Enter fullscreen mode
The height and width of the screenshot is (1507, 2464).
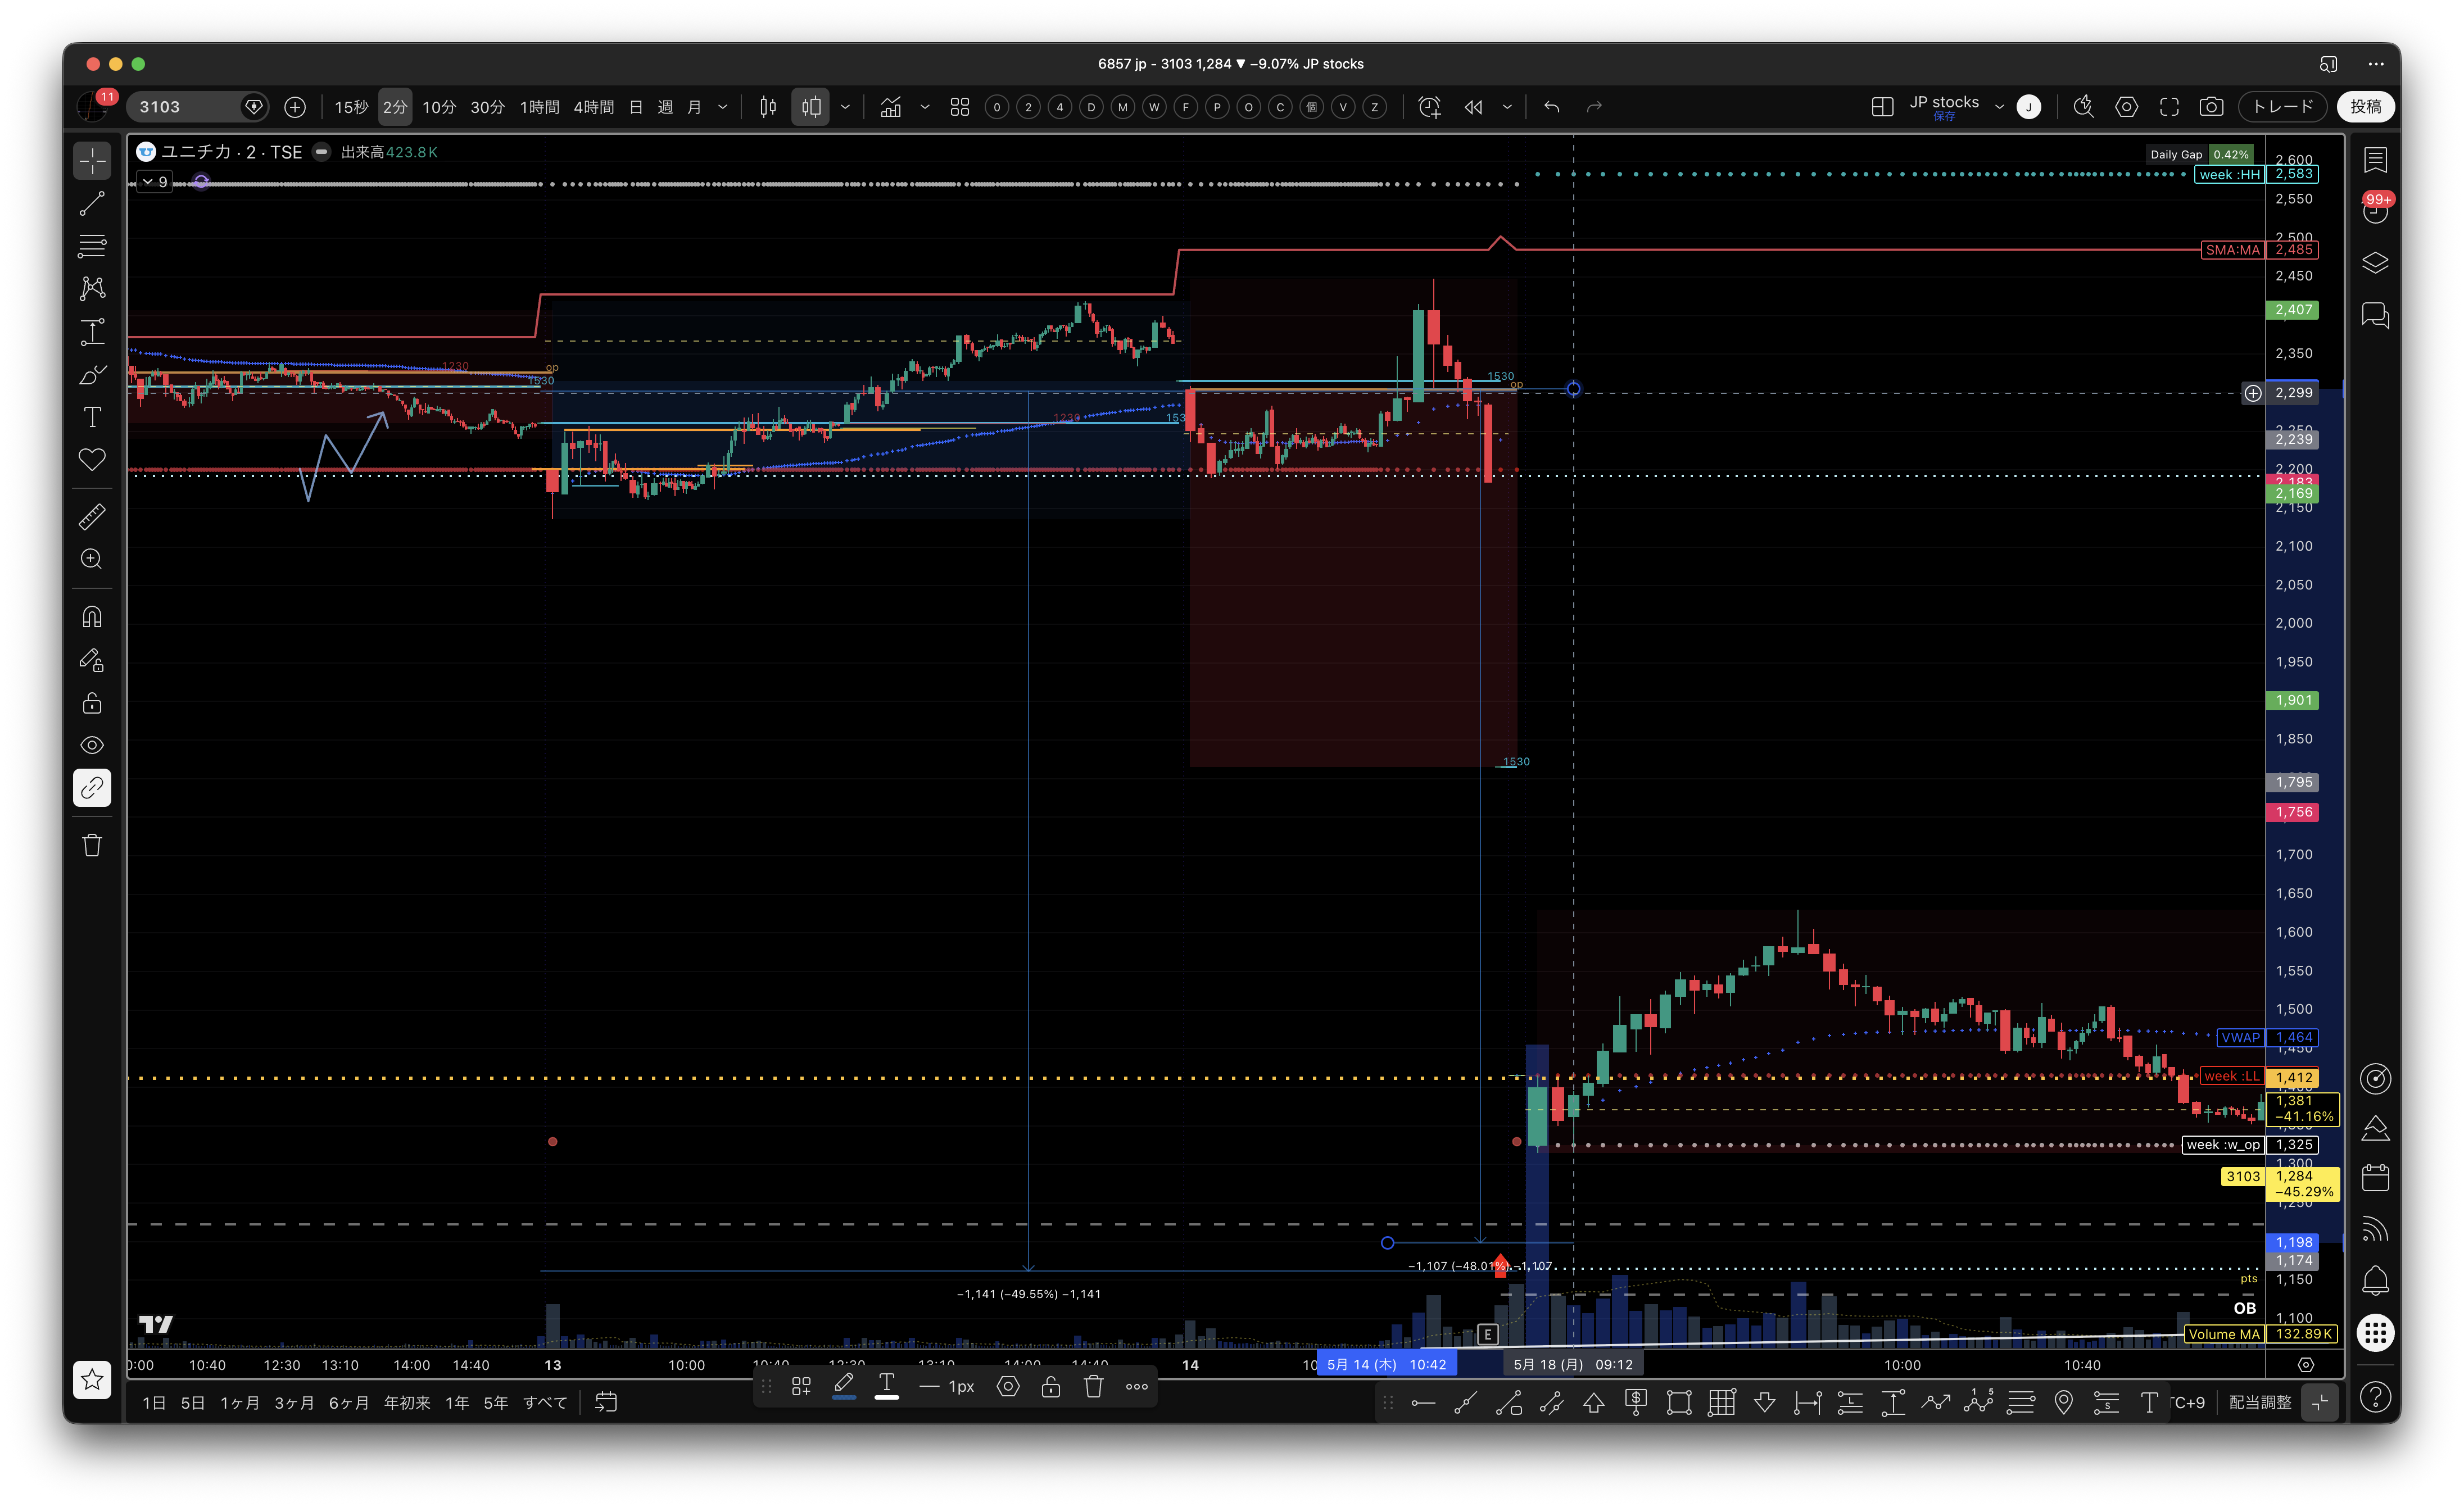[x=2169, y=107]
